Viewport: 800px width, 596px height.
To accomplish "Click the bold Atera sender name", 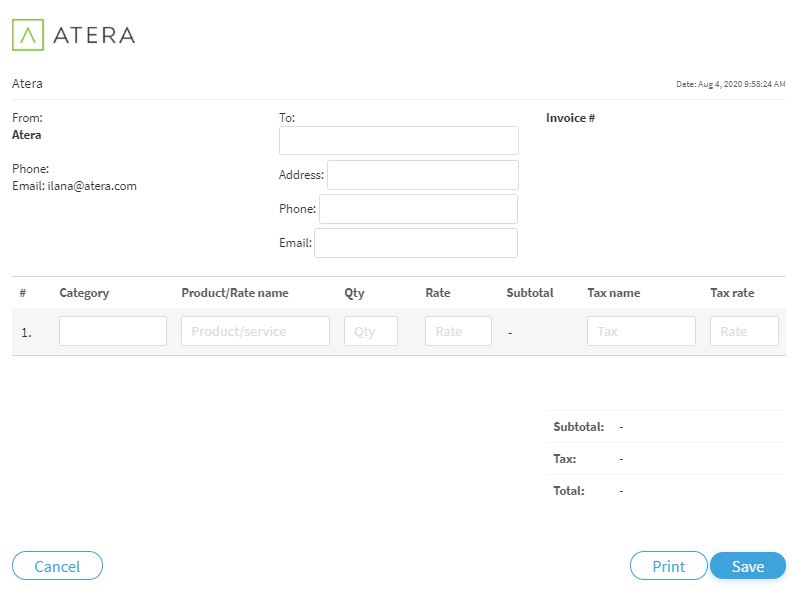I will point(27,135).
